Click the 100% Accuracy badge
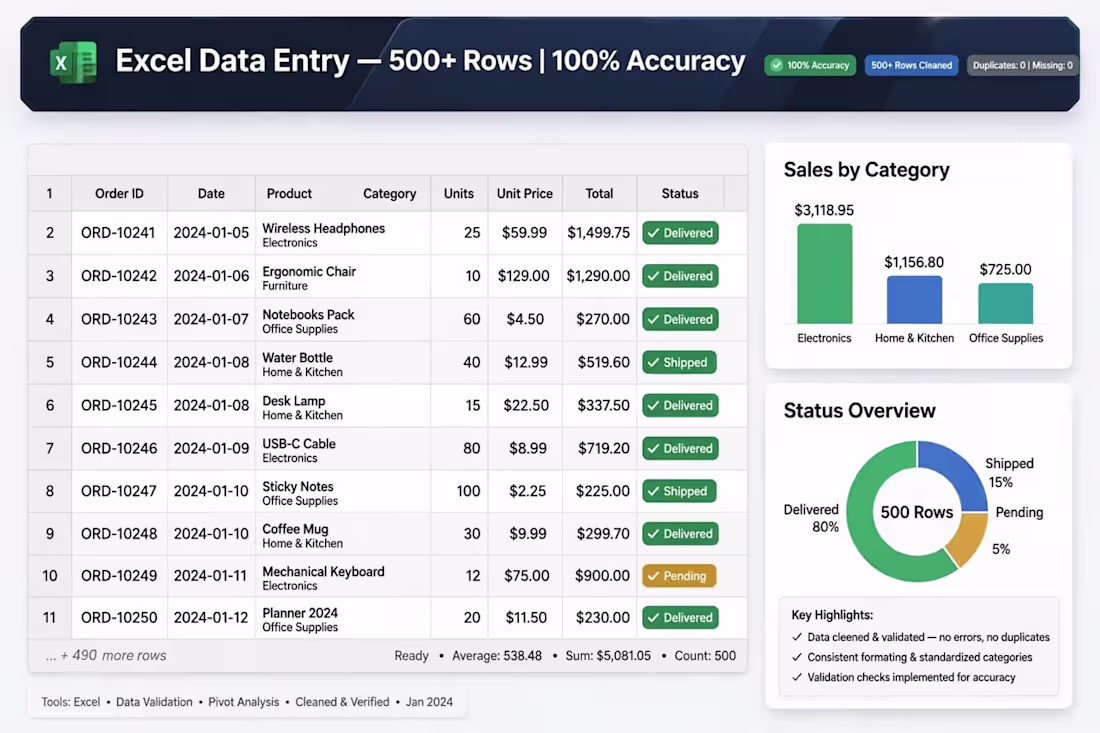 pyautogui.click(x=810, y=65)
